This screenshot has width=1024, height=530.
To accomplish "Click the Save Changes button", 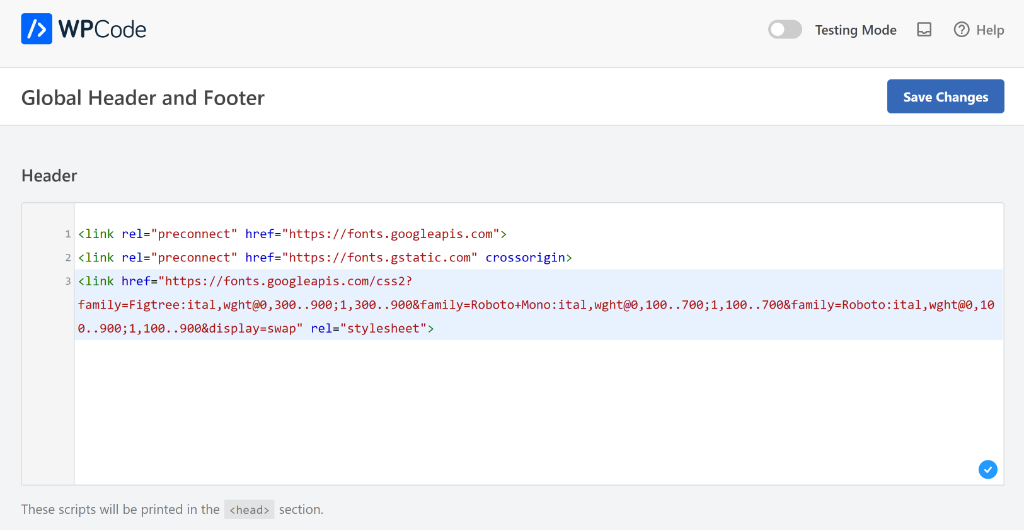I will (x=945, y=97).
